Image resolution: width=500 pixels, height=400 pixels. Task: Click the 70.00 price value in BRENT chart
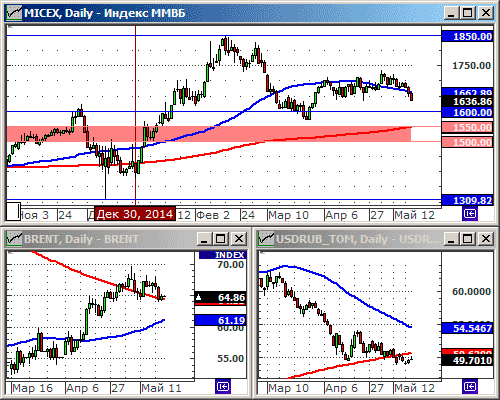pyautogui.click(x=231, y=265)
